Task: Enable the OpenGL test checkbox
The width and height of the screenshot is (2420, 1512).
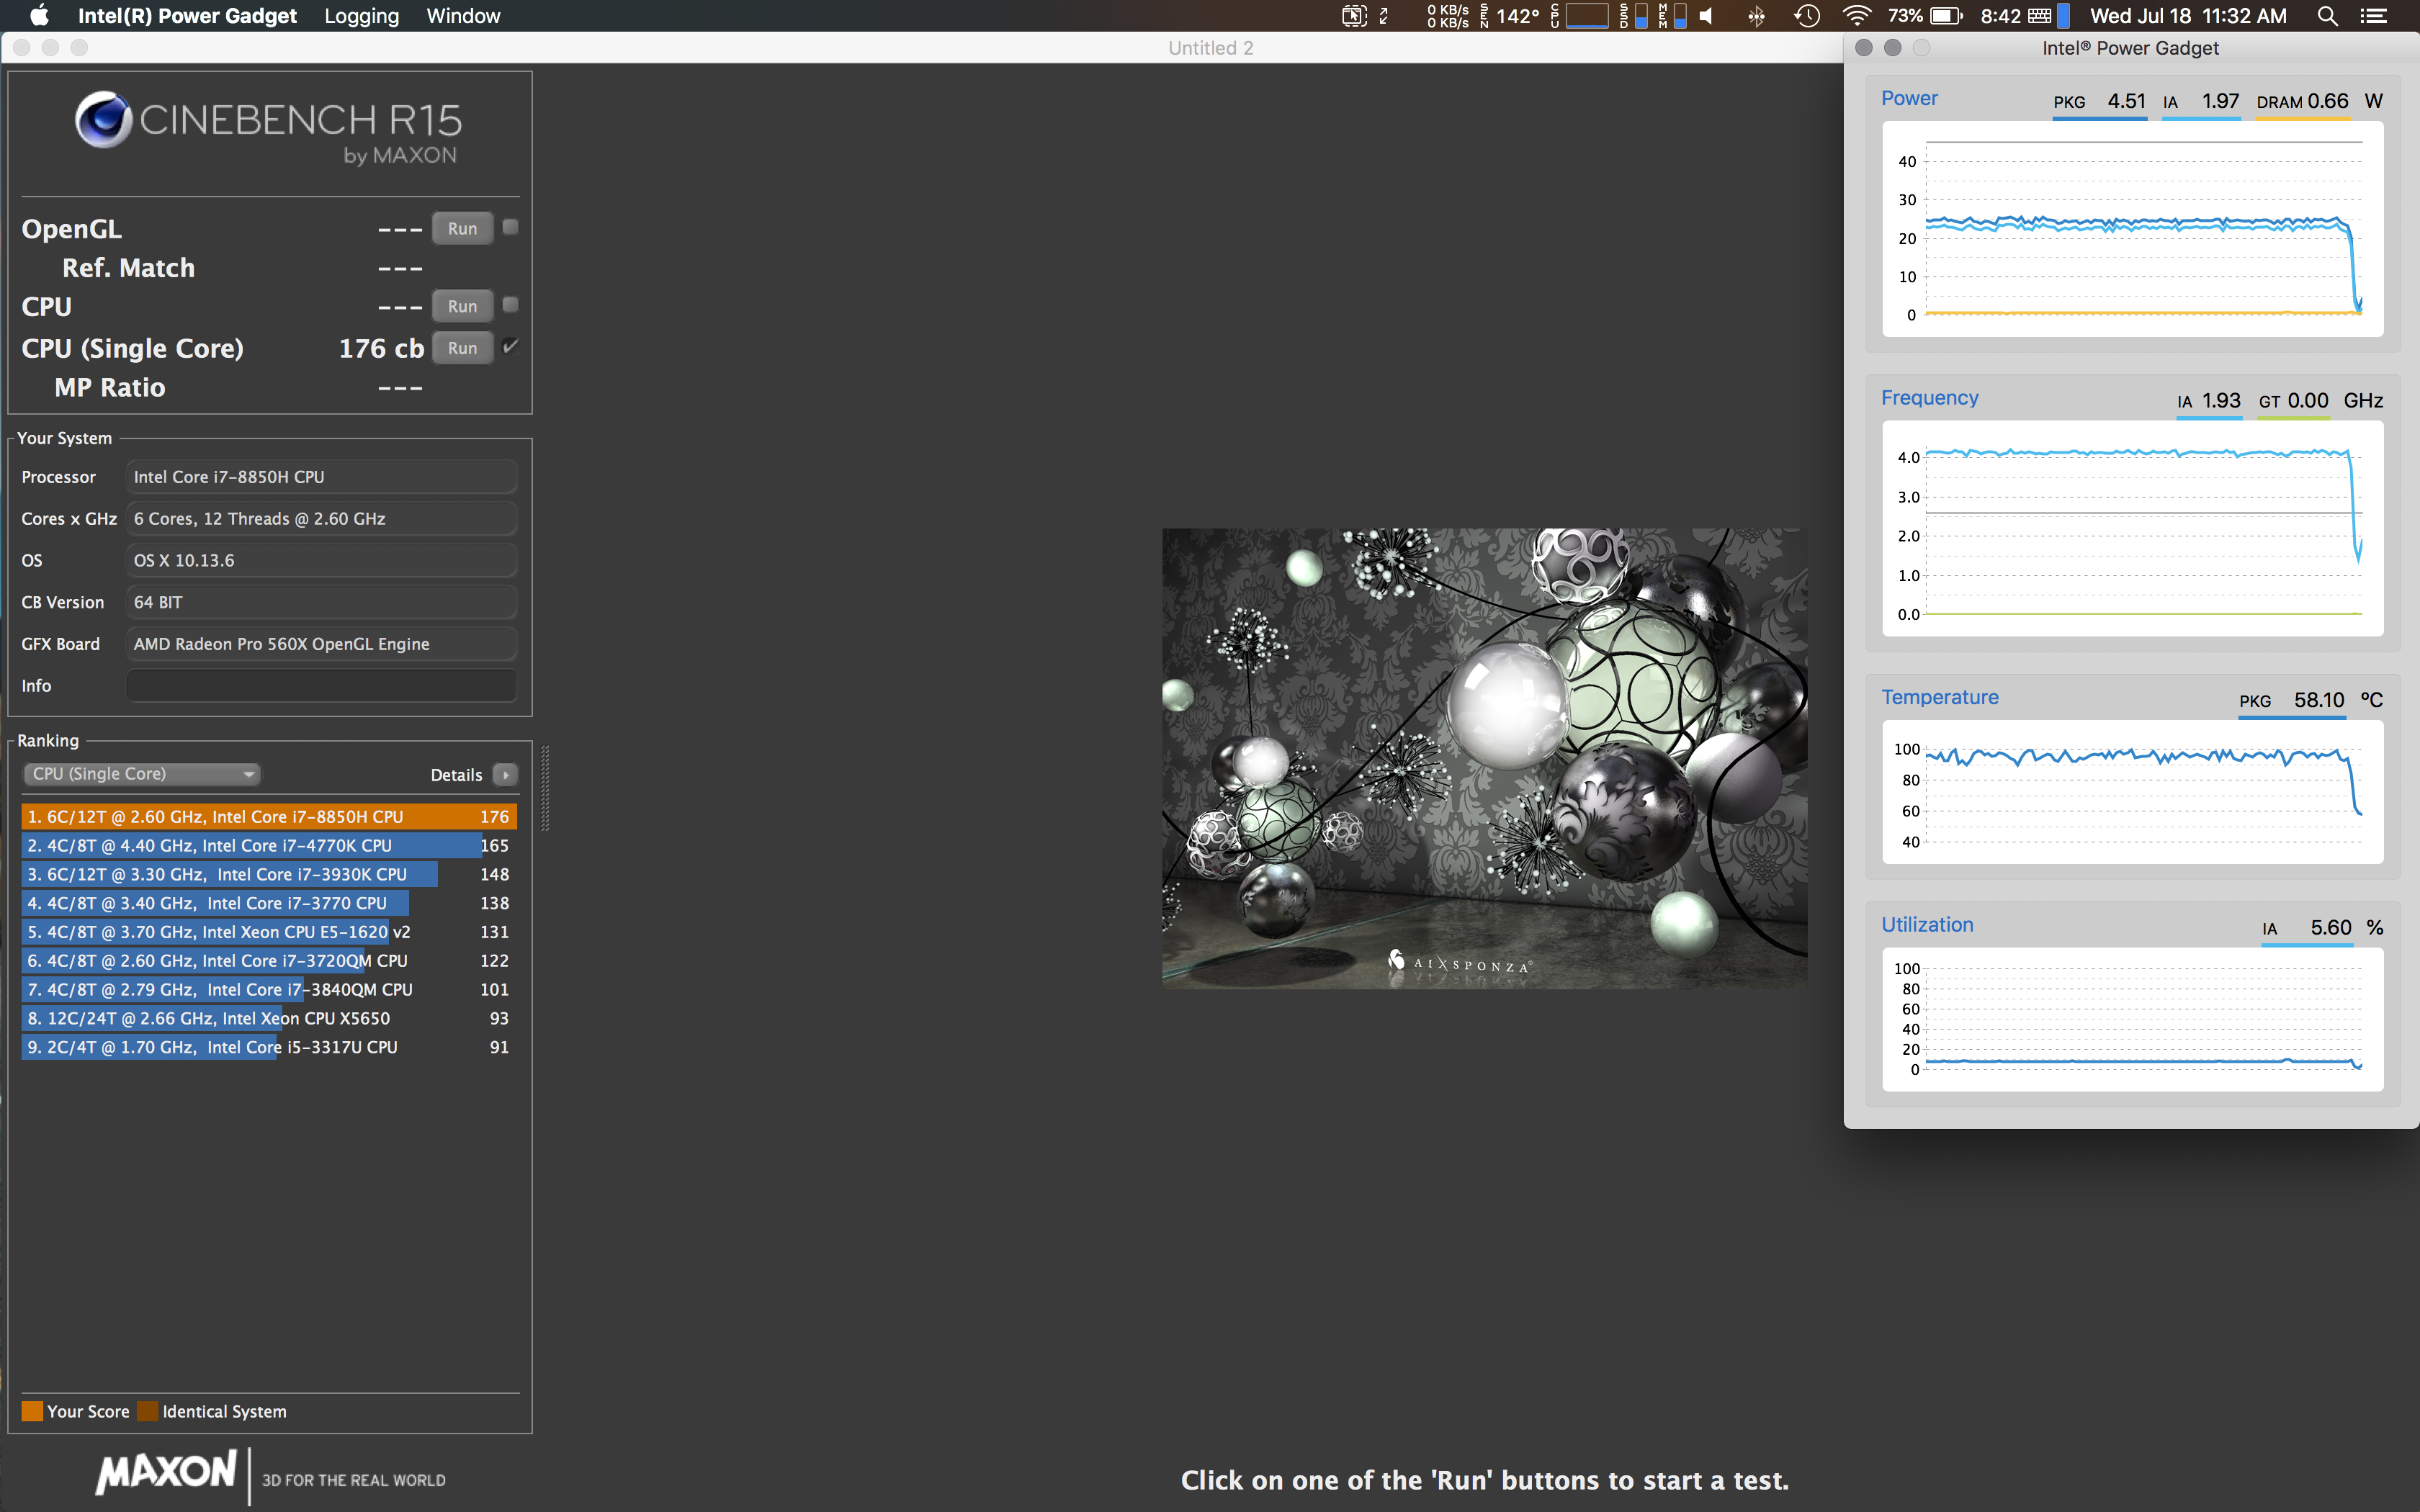Action: 510,227
